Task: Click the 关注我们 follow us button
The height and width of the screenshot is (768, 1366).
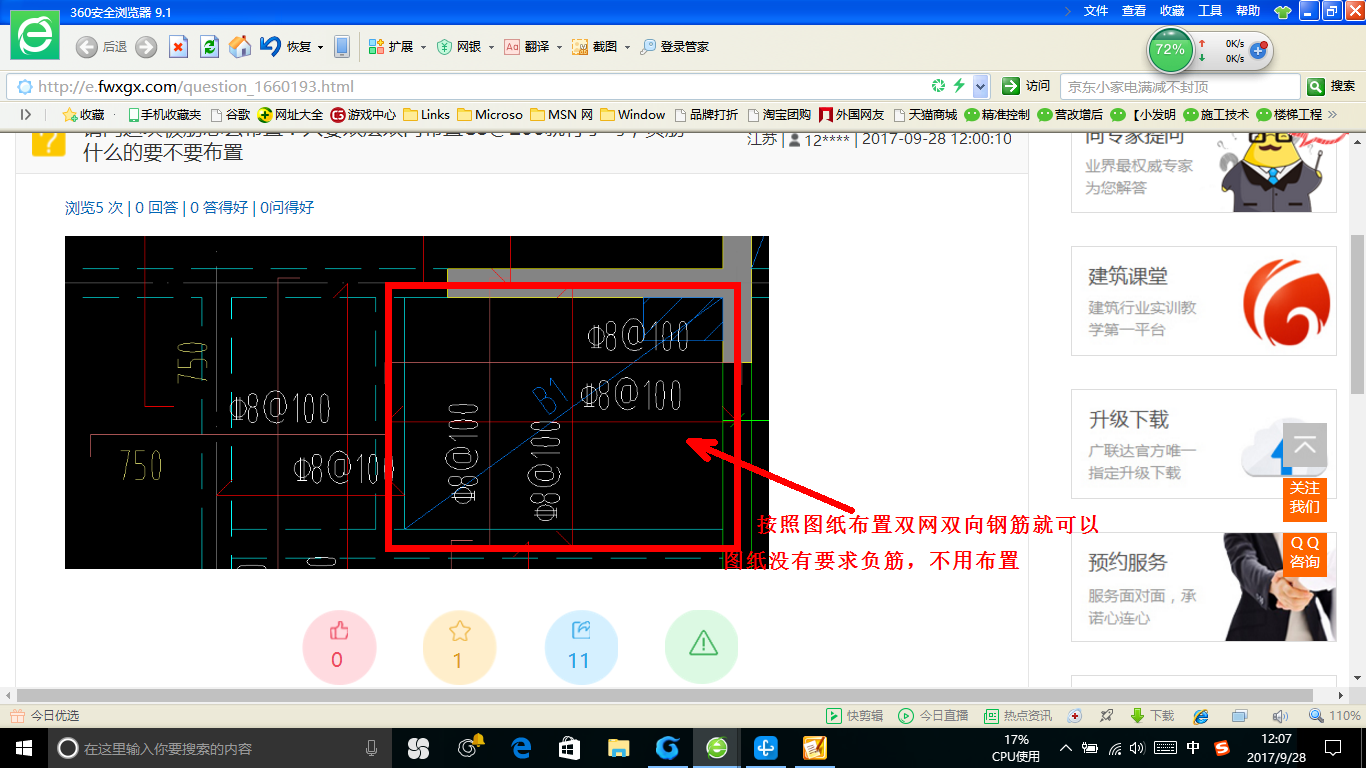Action: (x=1304, y=498)
